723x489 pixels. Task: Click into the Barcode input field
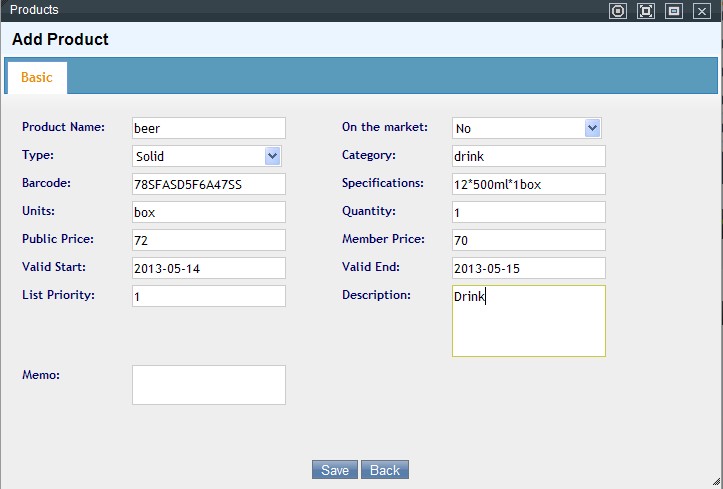coord(208,184)
